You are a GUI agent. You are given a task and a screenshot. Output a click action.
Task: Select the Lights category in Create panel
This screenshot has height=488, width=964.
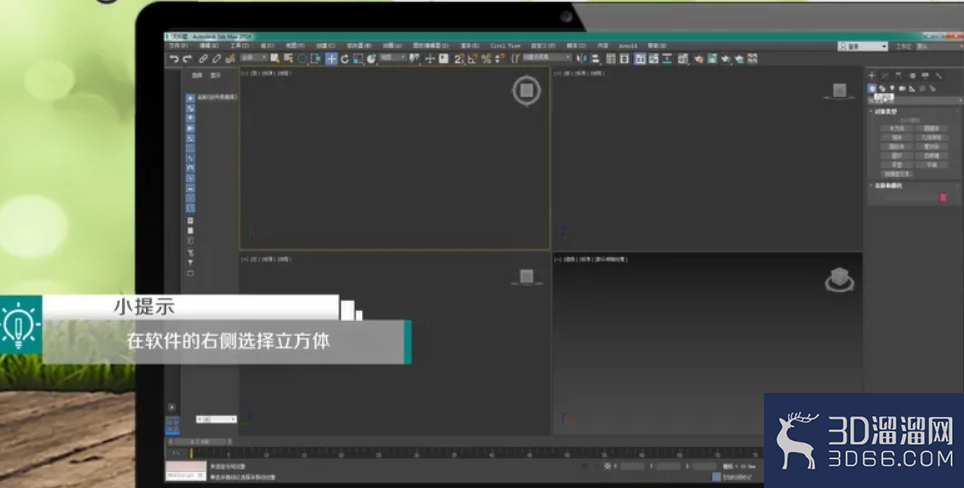[x=892, y=89]
